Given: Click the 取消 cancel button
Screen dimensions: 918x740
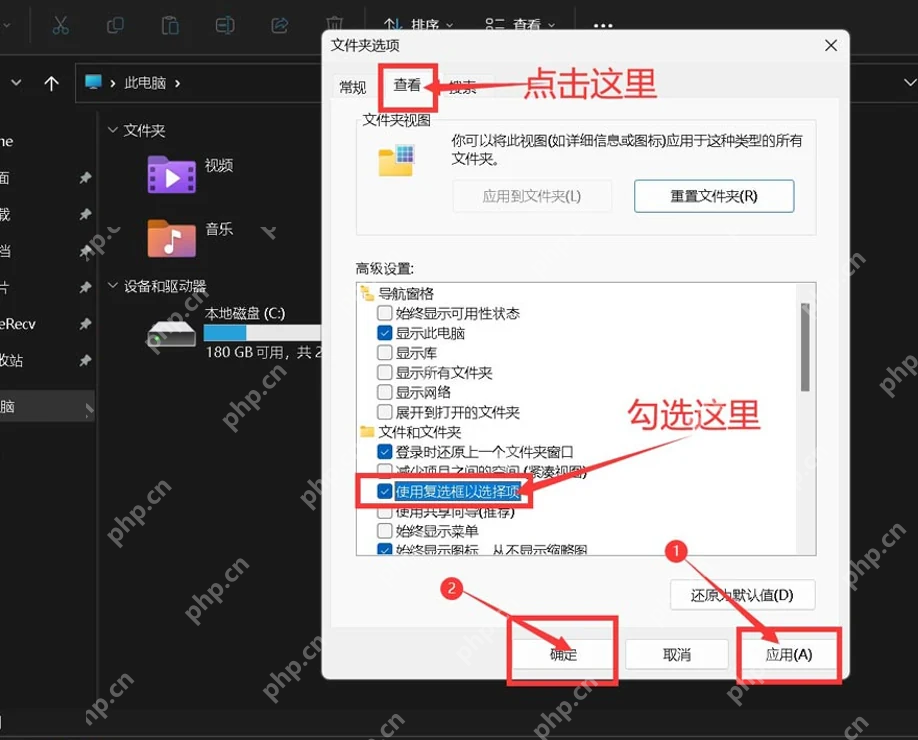Looking at the screenshot, I should tap(677, 654).
